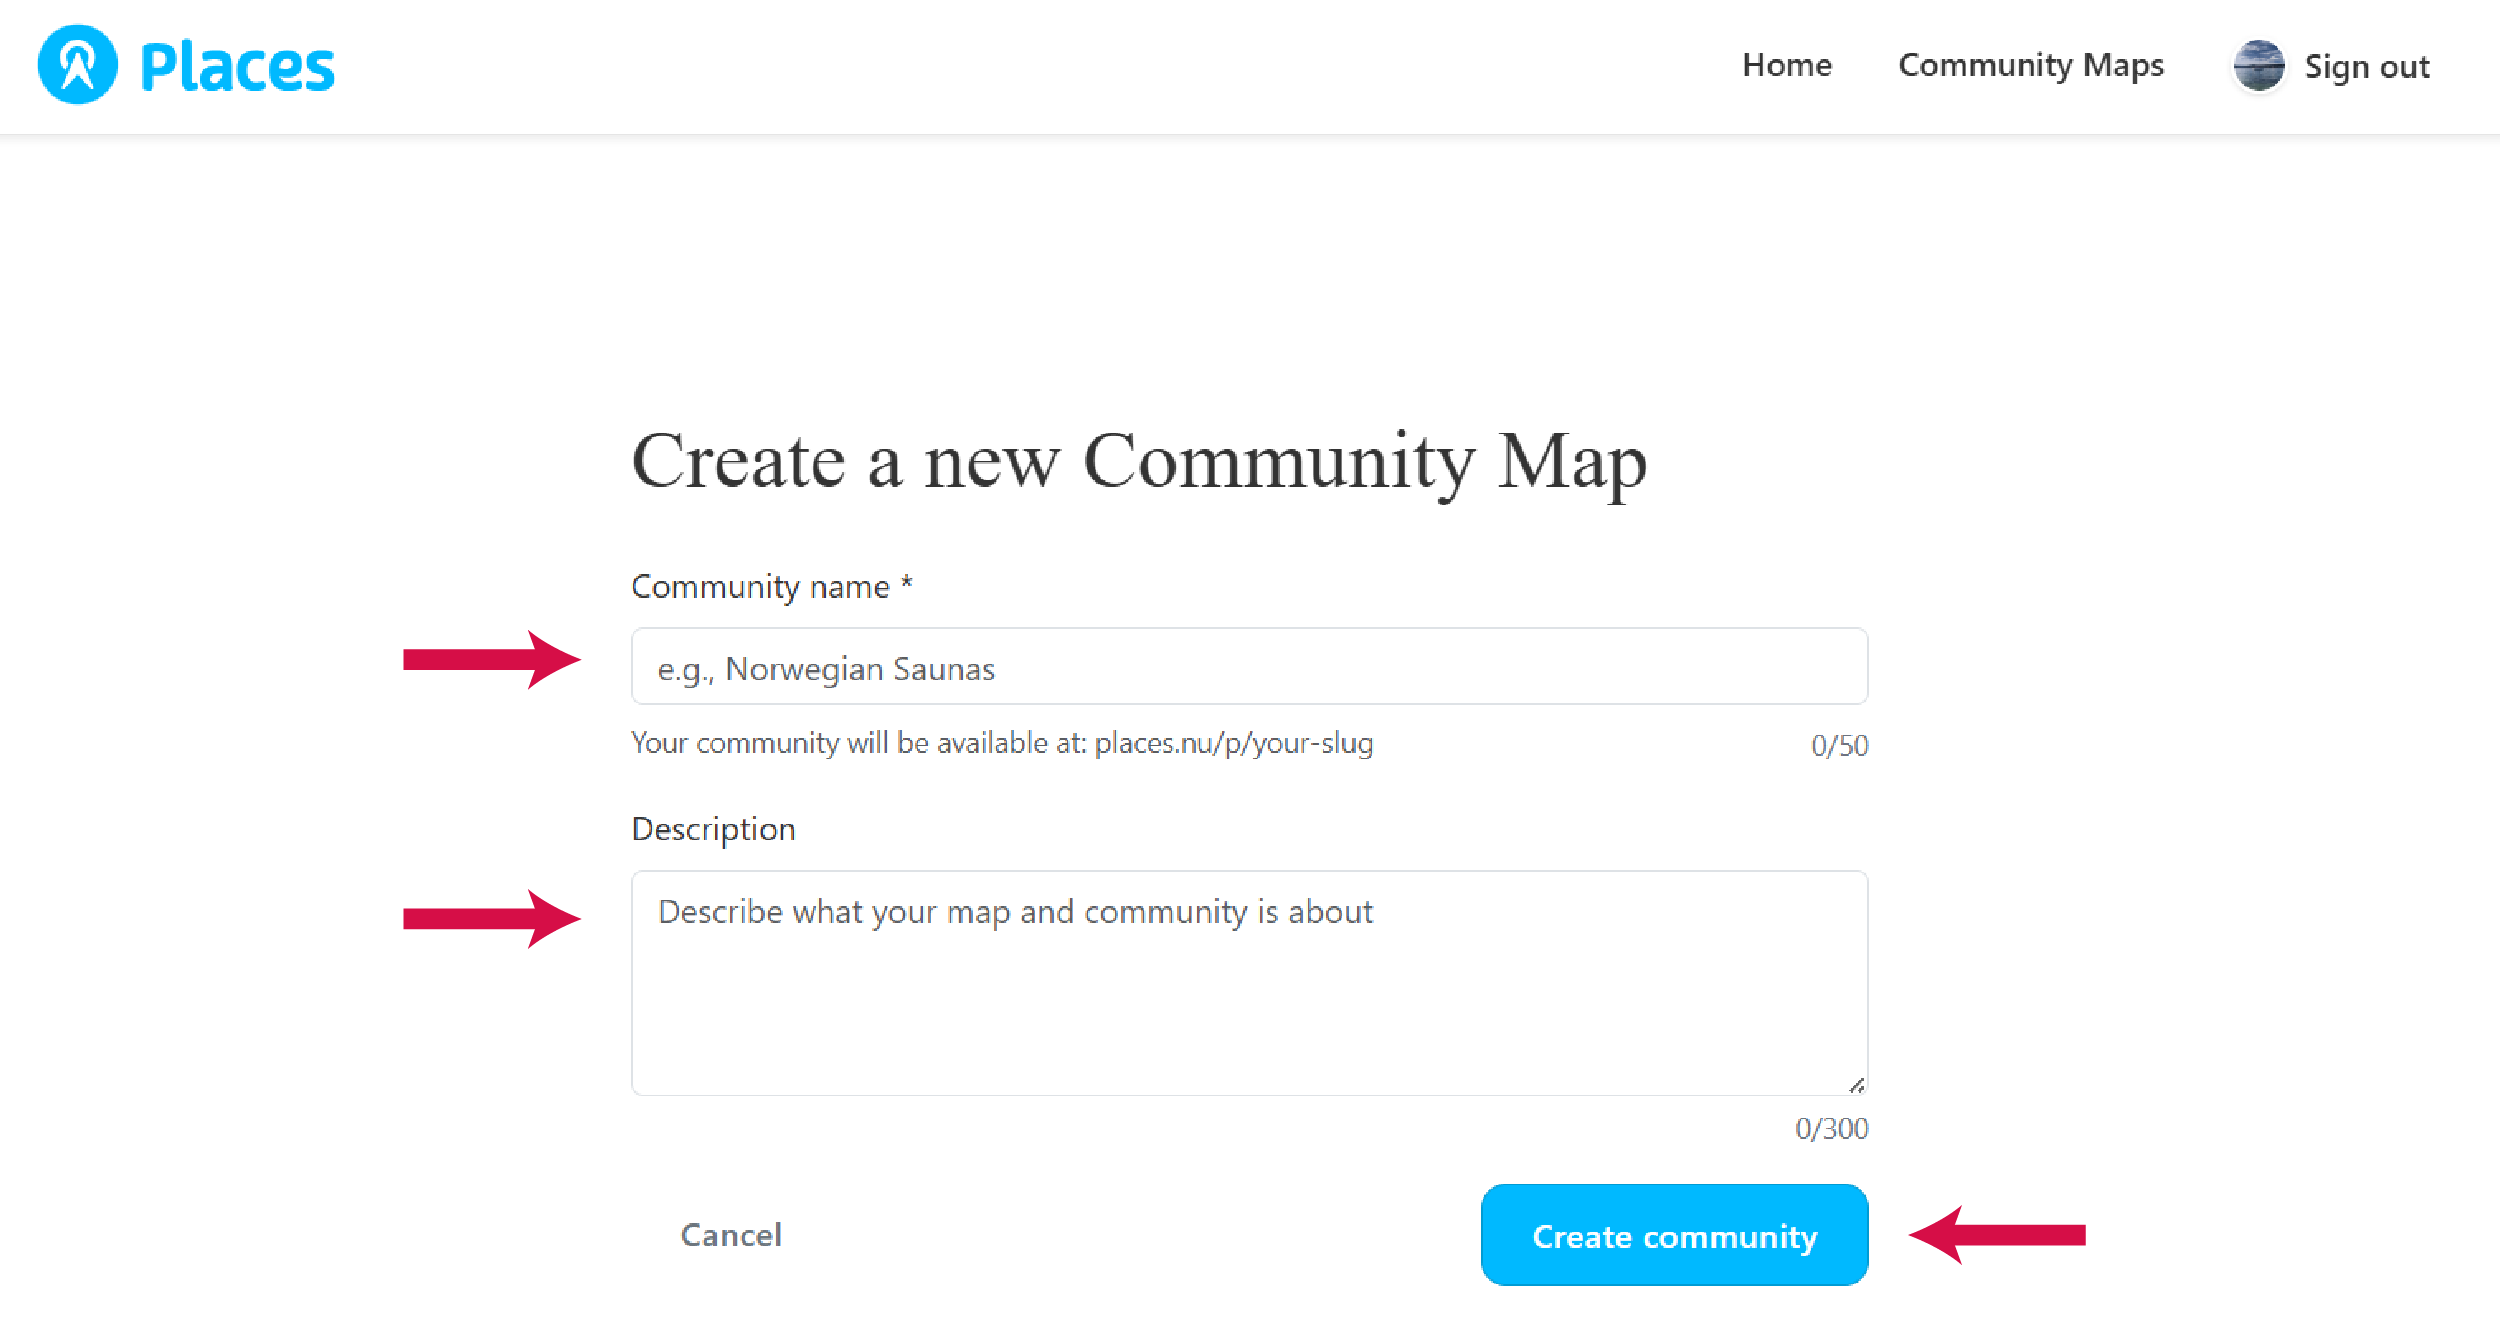Click inside the Description textarea
The height and width of the screenshot is (1343, 2500).
1248,980
